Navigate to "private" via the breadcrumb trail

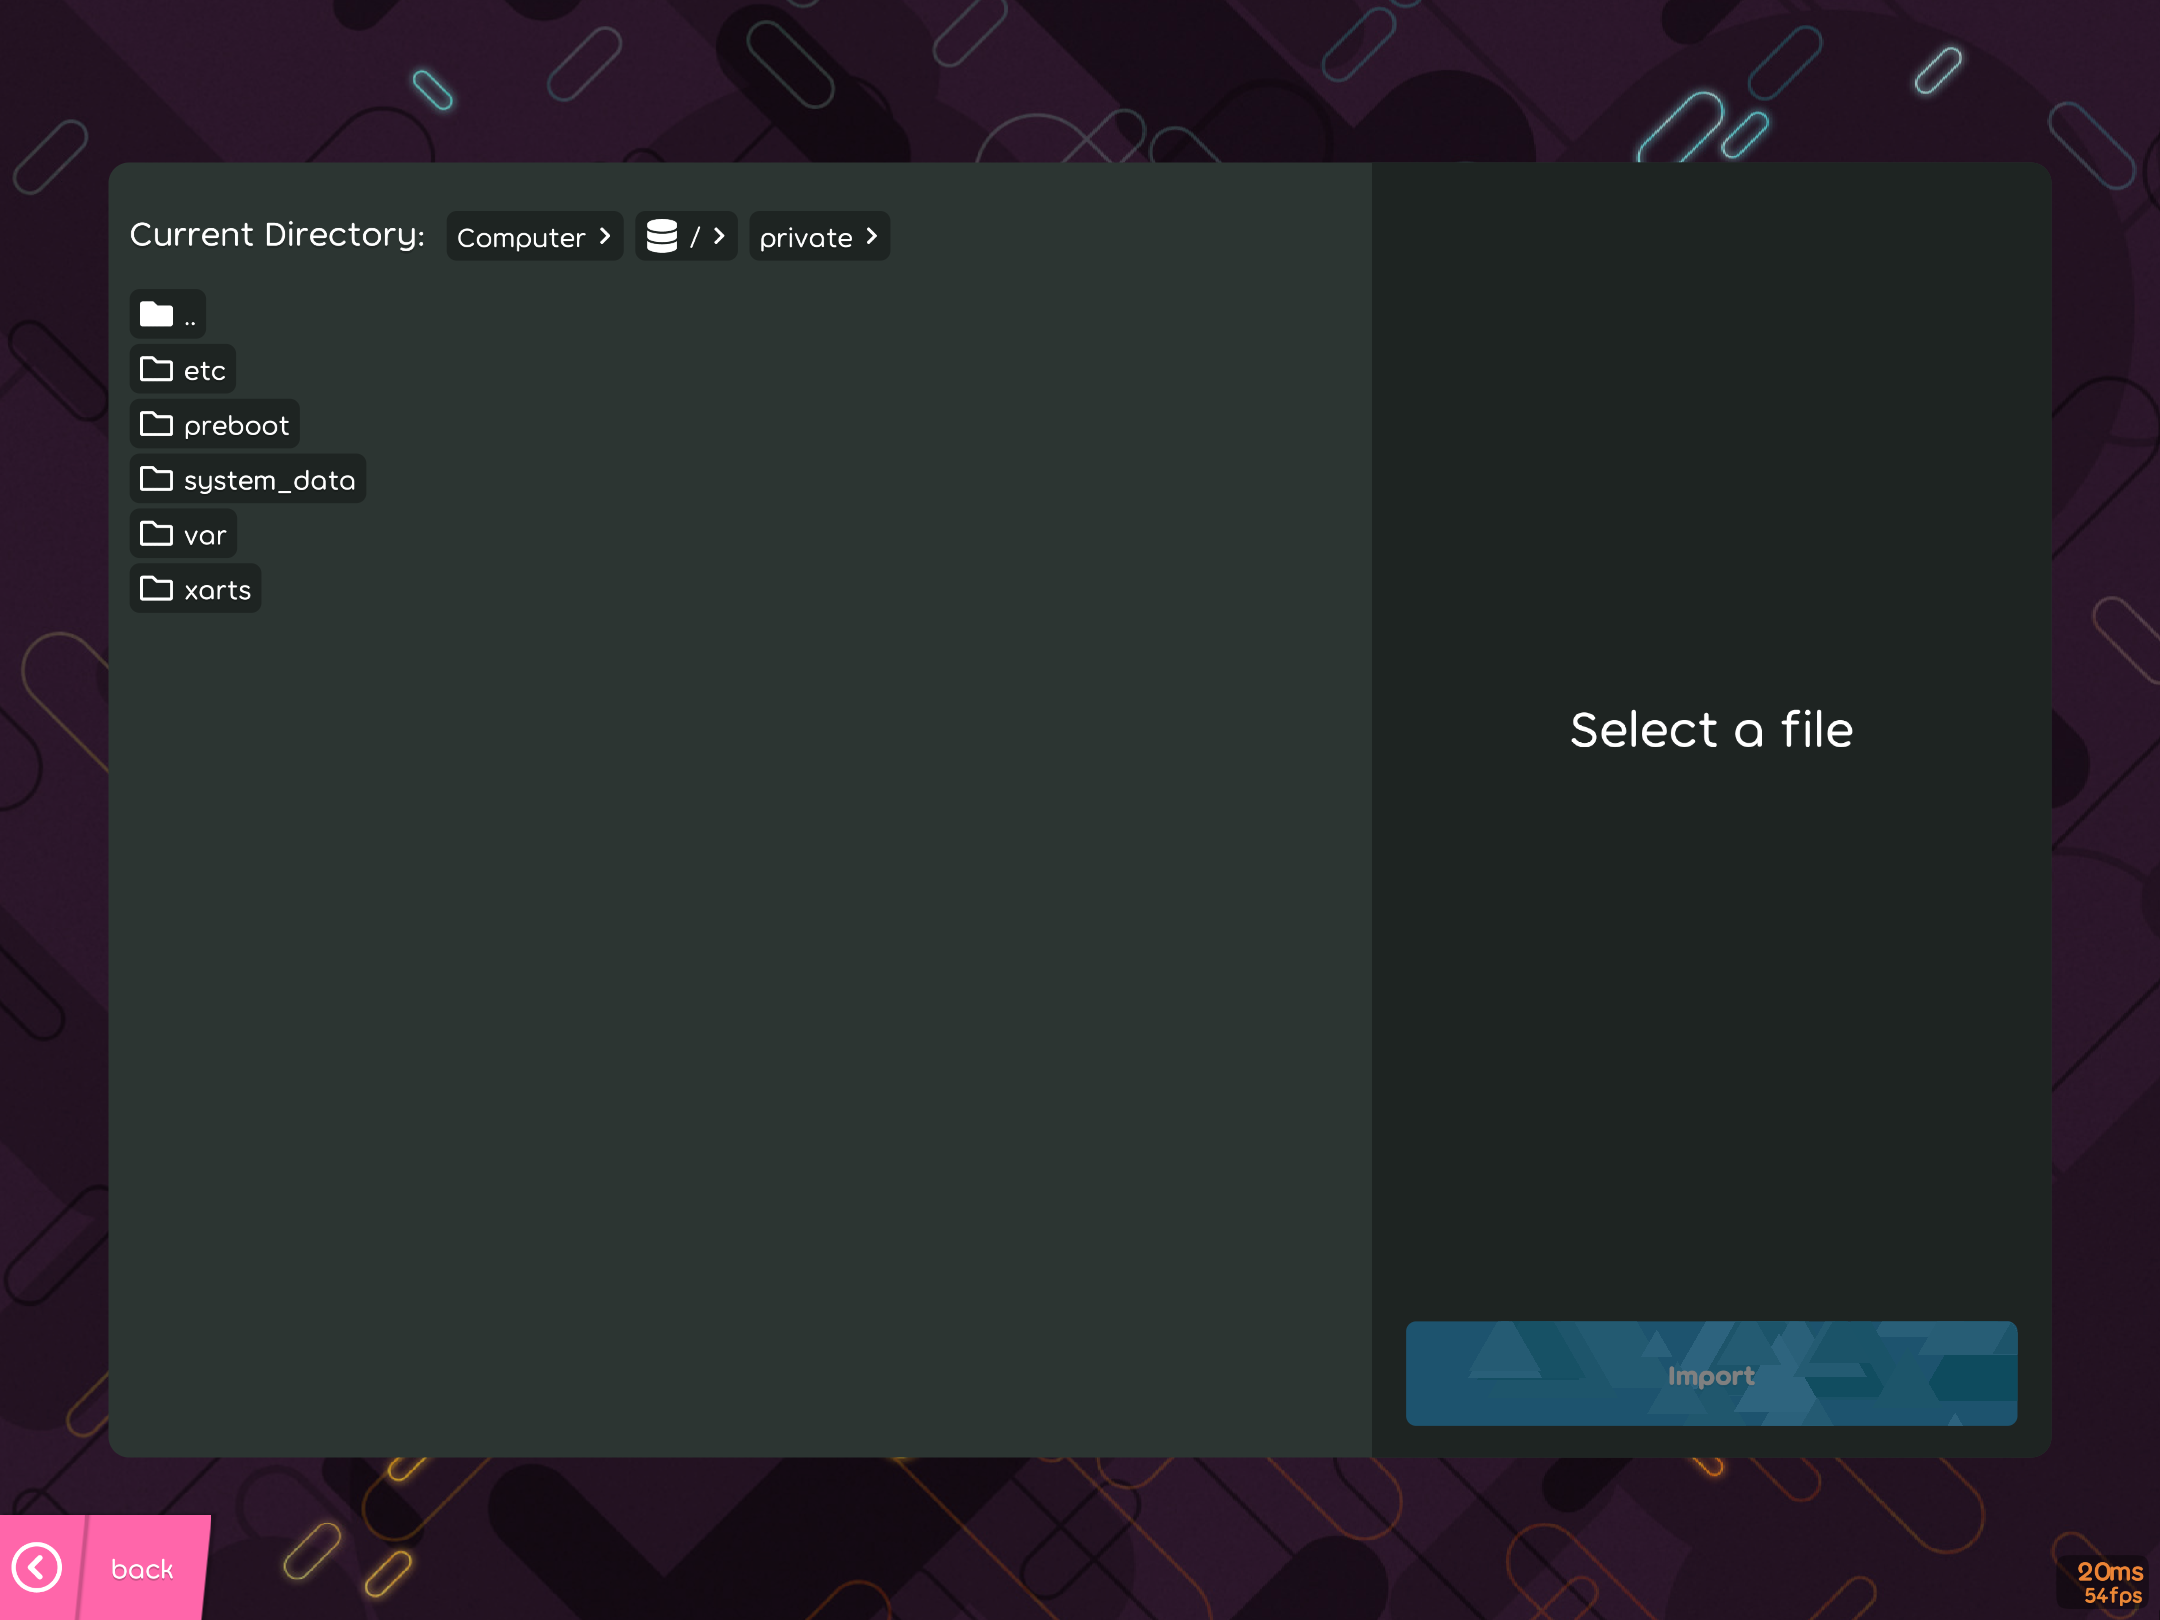tap(806, 237)
